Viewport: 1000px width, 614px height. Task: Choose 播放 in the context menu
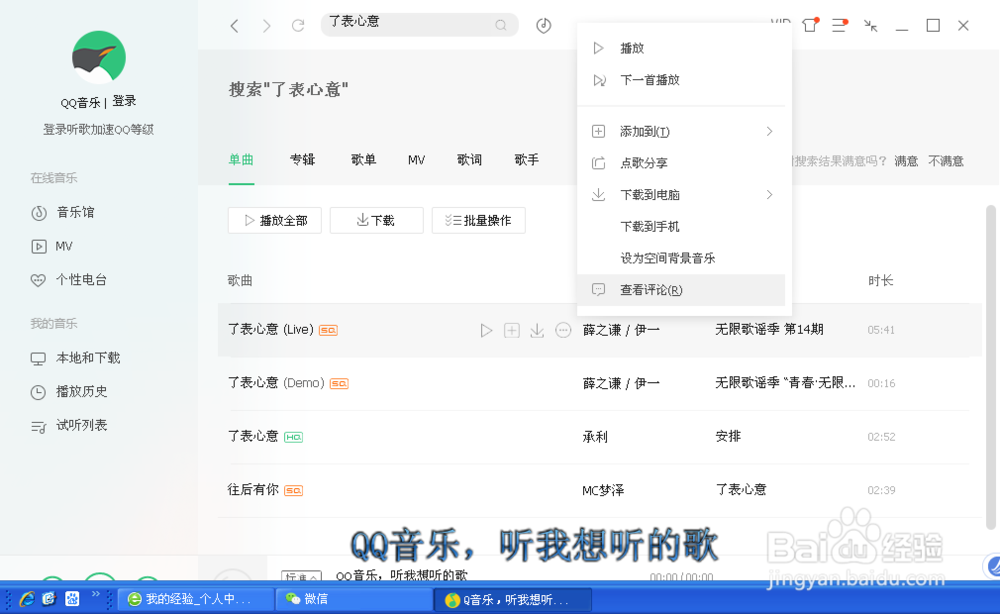pyautogui.click(x=681, y=48)
